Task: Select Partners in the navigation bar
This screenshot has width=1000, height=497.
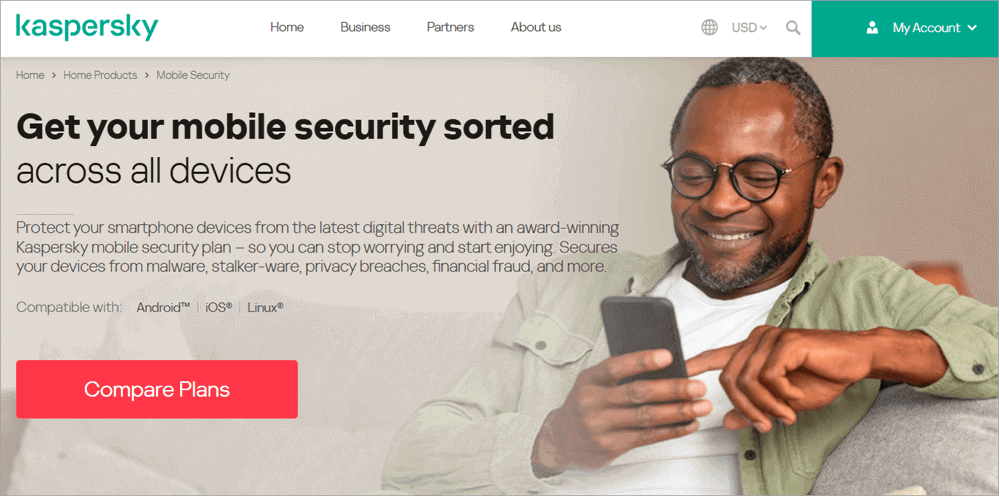Action: pyautogui.click(x=450, y=27)
